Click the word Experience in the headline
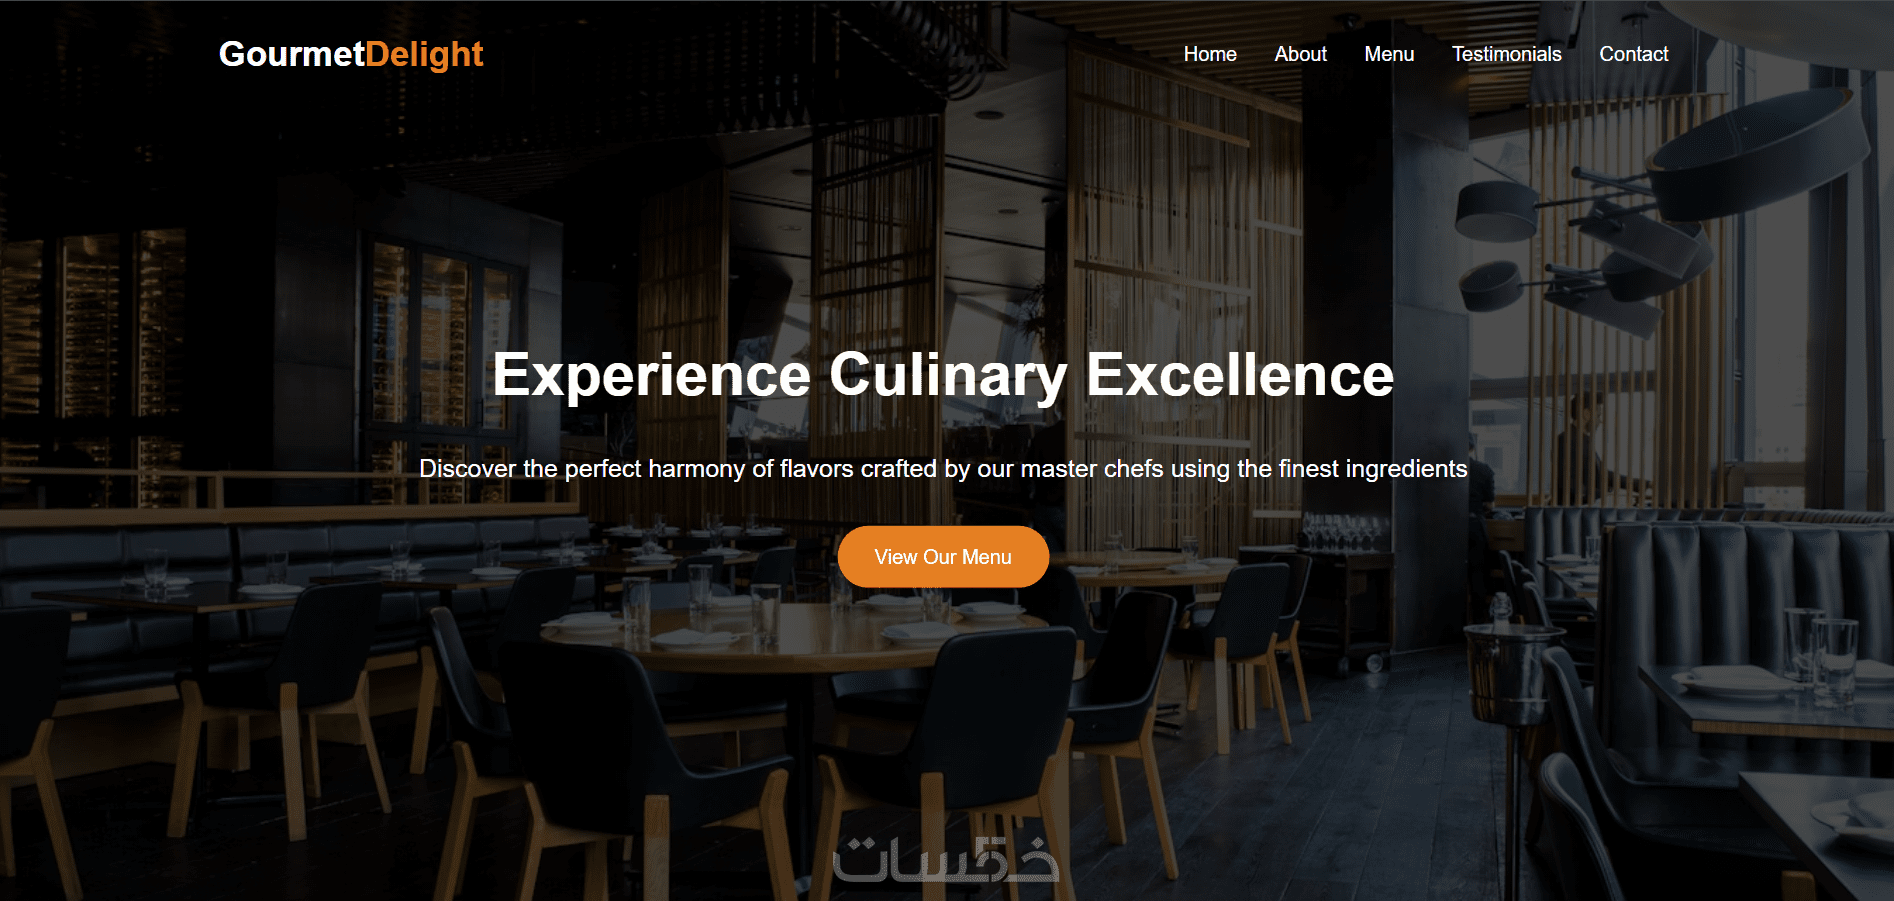The height and width of the screenshot is (901, 1894). point(651,376)
